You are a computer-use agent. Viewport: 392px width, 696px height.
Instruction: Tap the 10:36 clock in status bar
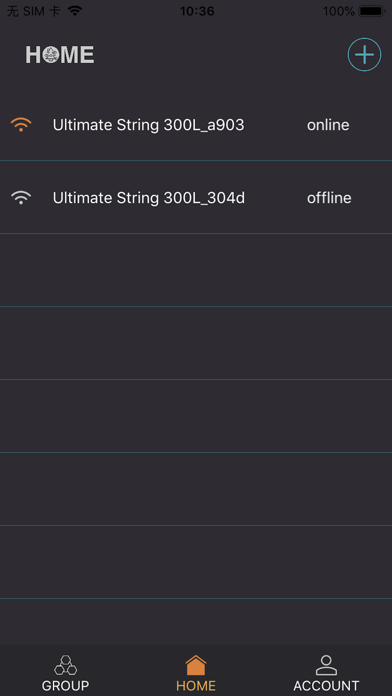coord(197,11)
